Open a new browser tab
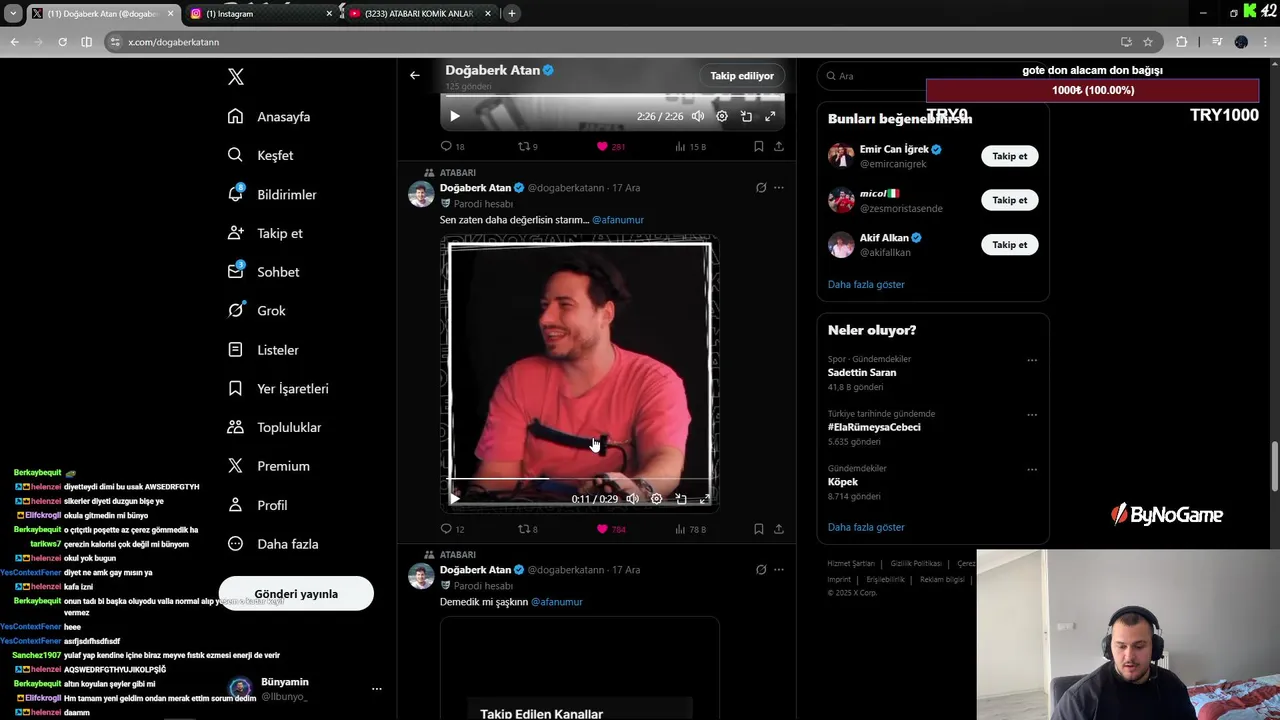This screenshot has height=720, width=1280. (512, 13)
